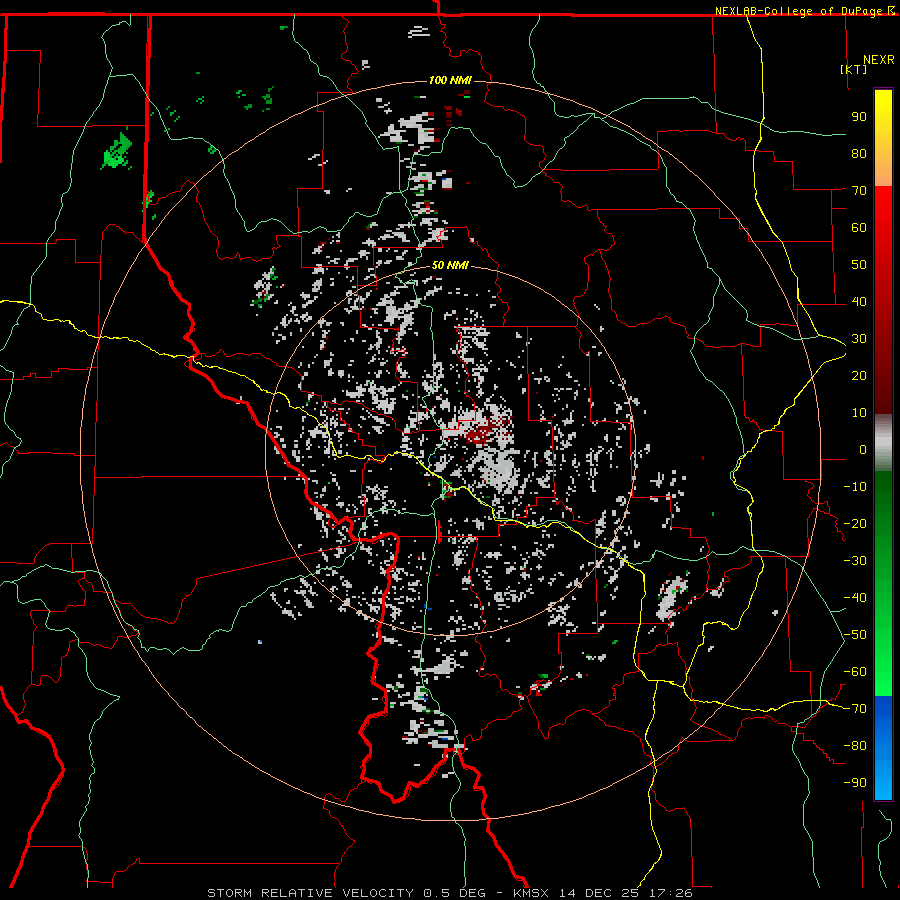900x900 pixels.
Task: Click the 70 value on velocity scale
Action: [x=859, y=191]
